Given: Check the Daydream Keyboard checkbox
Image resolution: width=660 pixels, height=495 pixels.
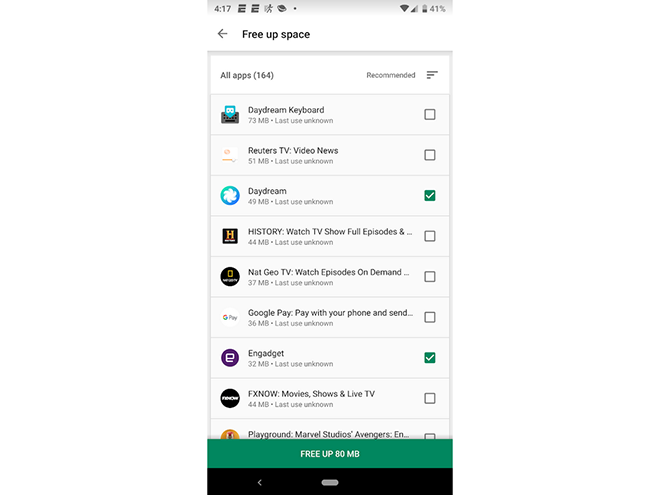Looking at the screenshot, I should (x=430, y=114).
